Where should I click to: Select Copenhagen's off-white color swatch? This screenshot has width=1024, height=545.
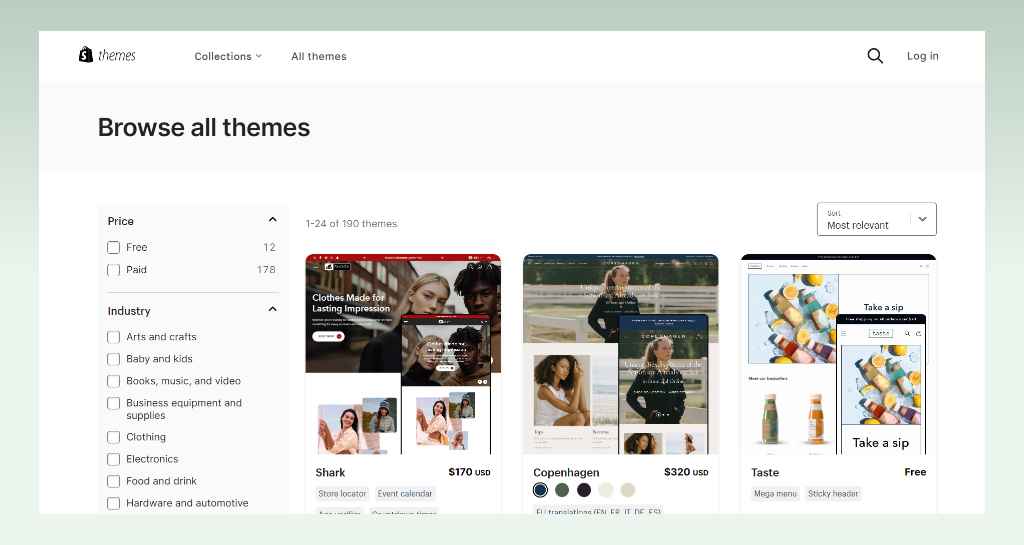606,490
